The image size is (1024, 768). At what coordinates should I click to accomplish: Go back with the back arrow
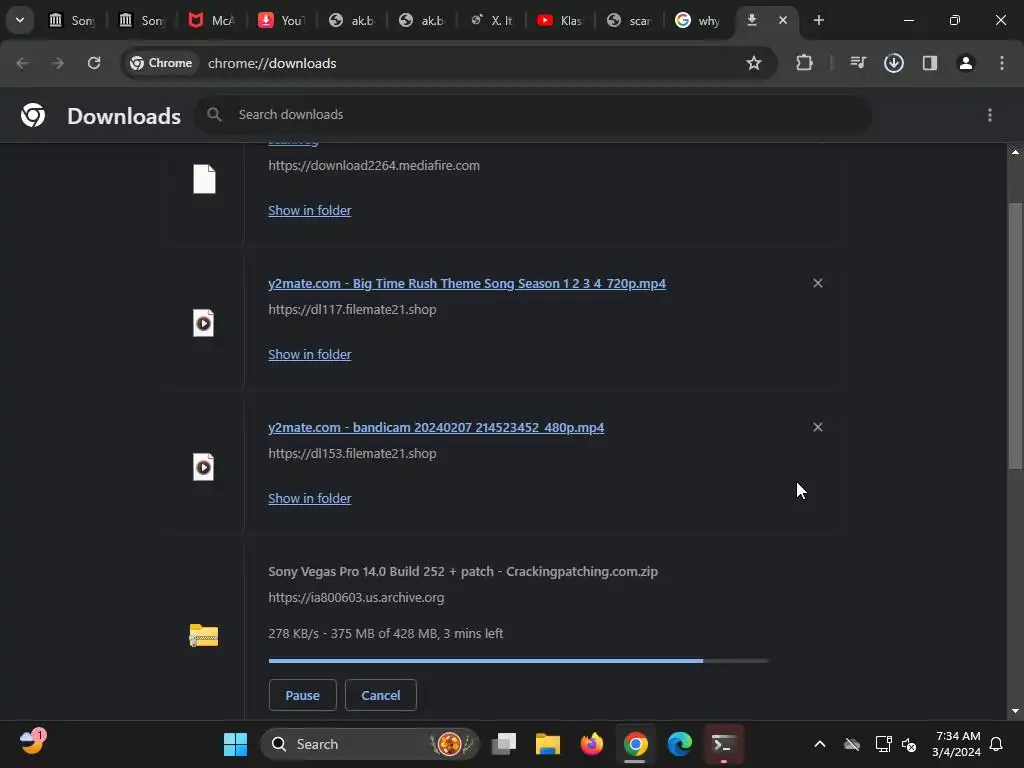tap(22, 63)
